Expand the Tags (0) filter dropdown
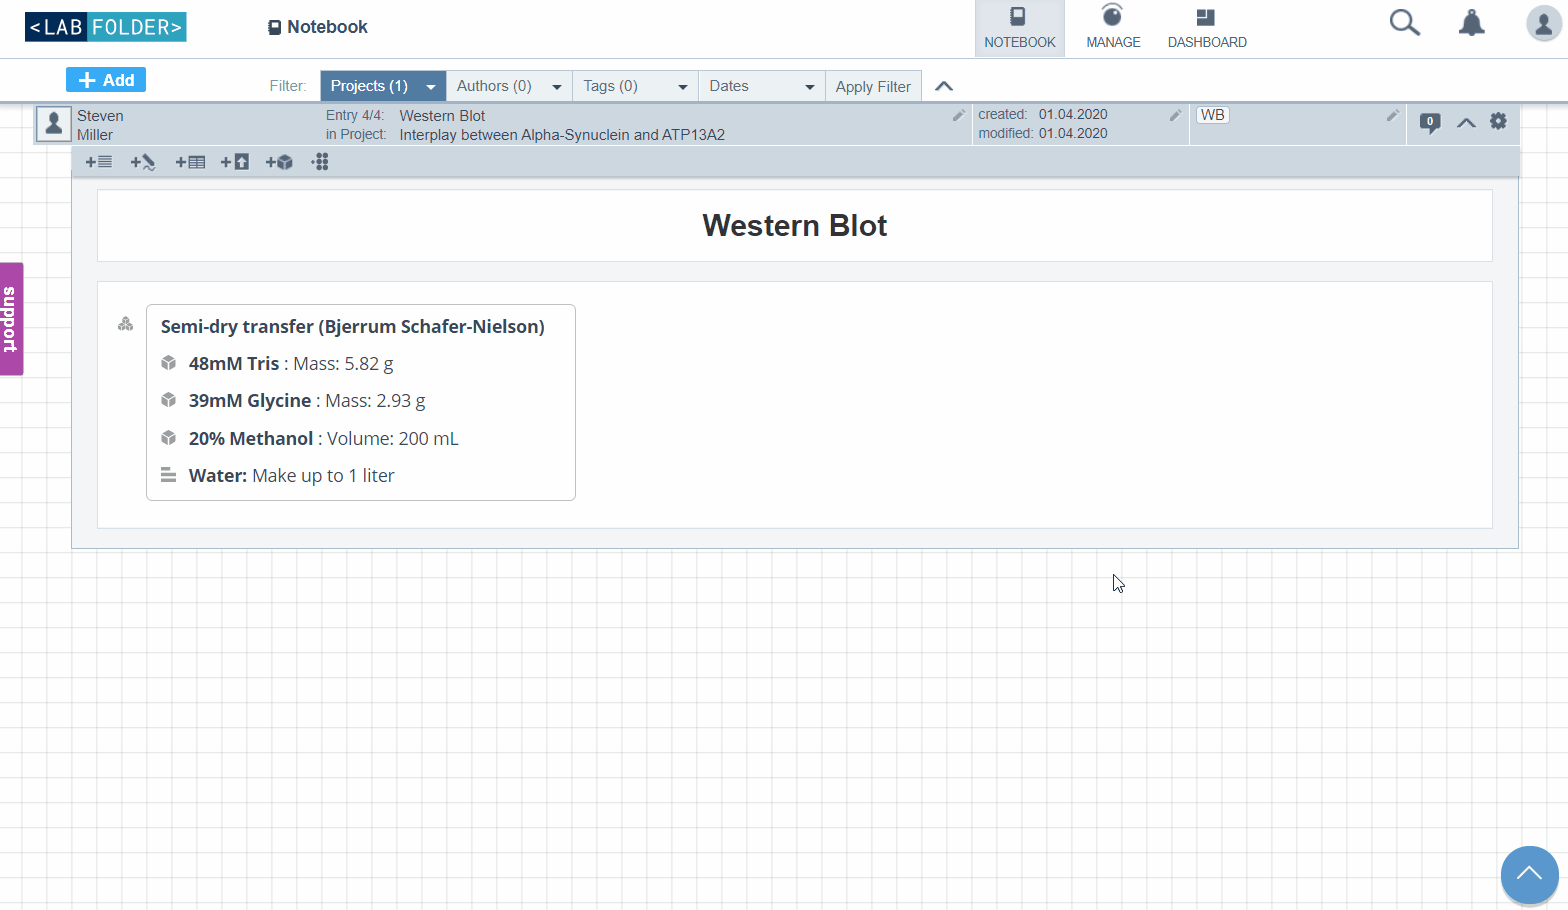Screen dimensions: 1568x910 [635, 86]
